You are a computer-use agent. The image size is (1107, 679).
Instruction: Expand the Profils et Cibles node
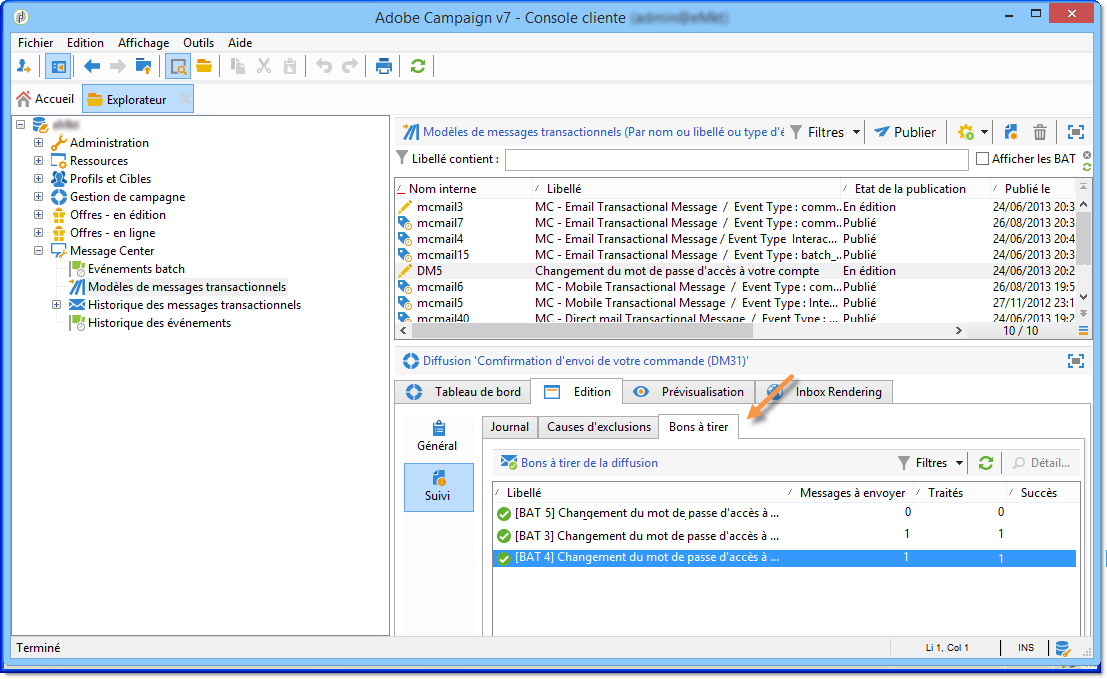39,179
